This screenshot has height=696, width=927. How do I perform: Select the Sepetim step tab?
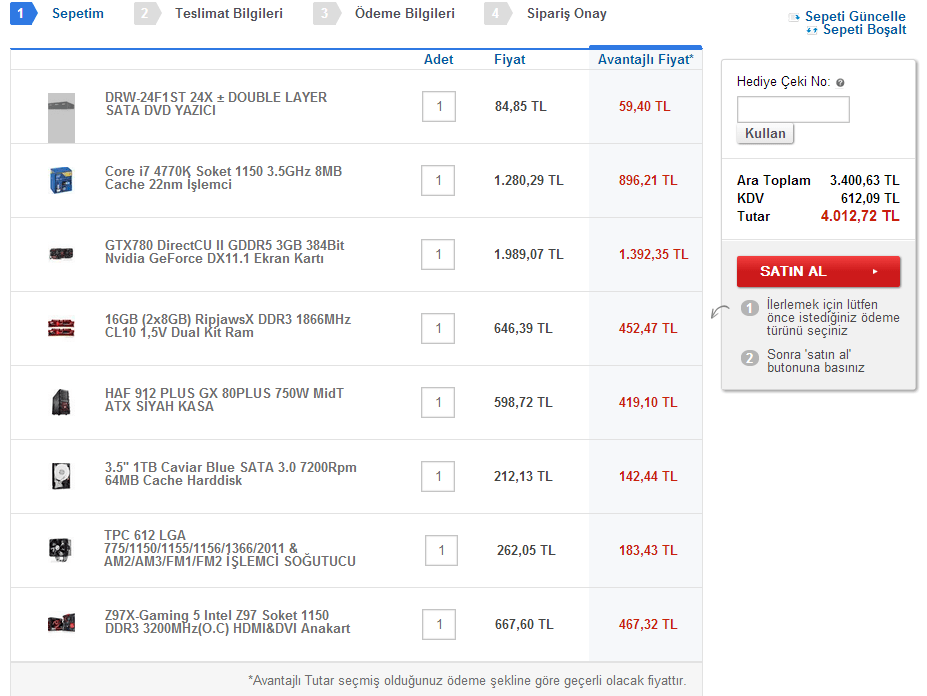tap(77, 14)
